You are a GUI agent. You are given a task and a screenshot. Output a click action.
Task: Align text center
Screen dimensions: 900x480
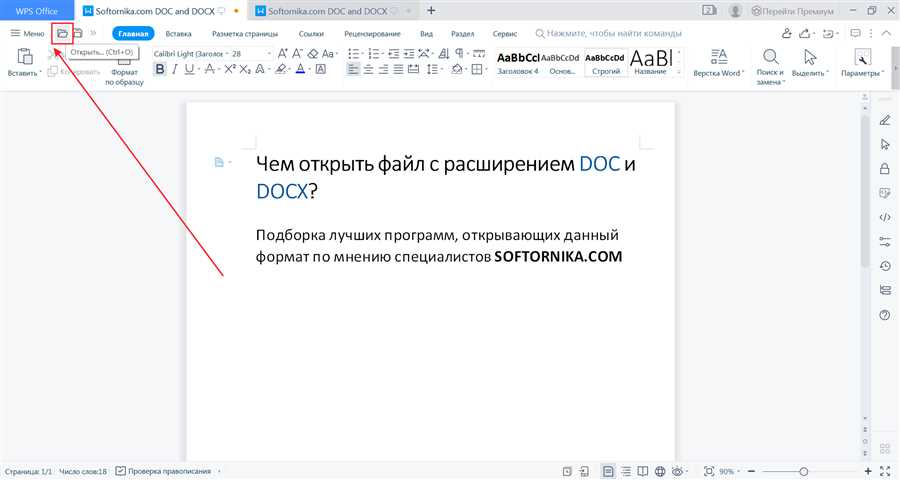(x=368, y=69)
